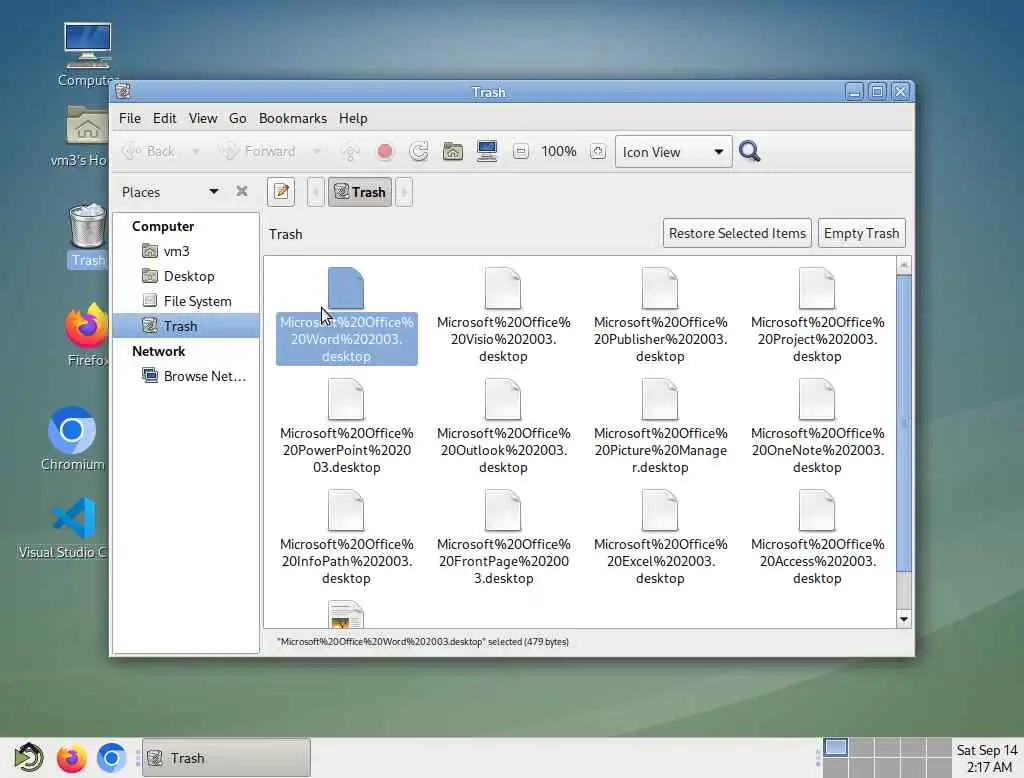Select File System in the sidebar

pyautogui.click(x=197, y=301)
